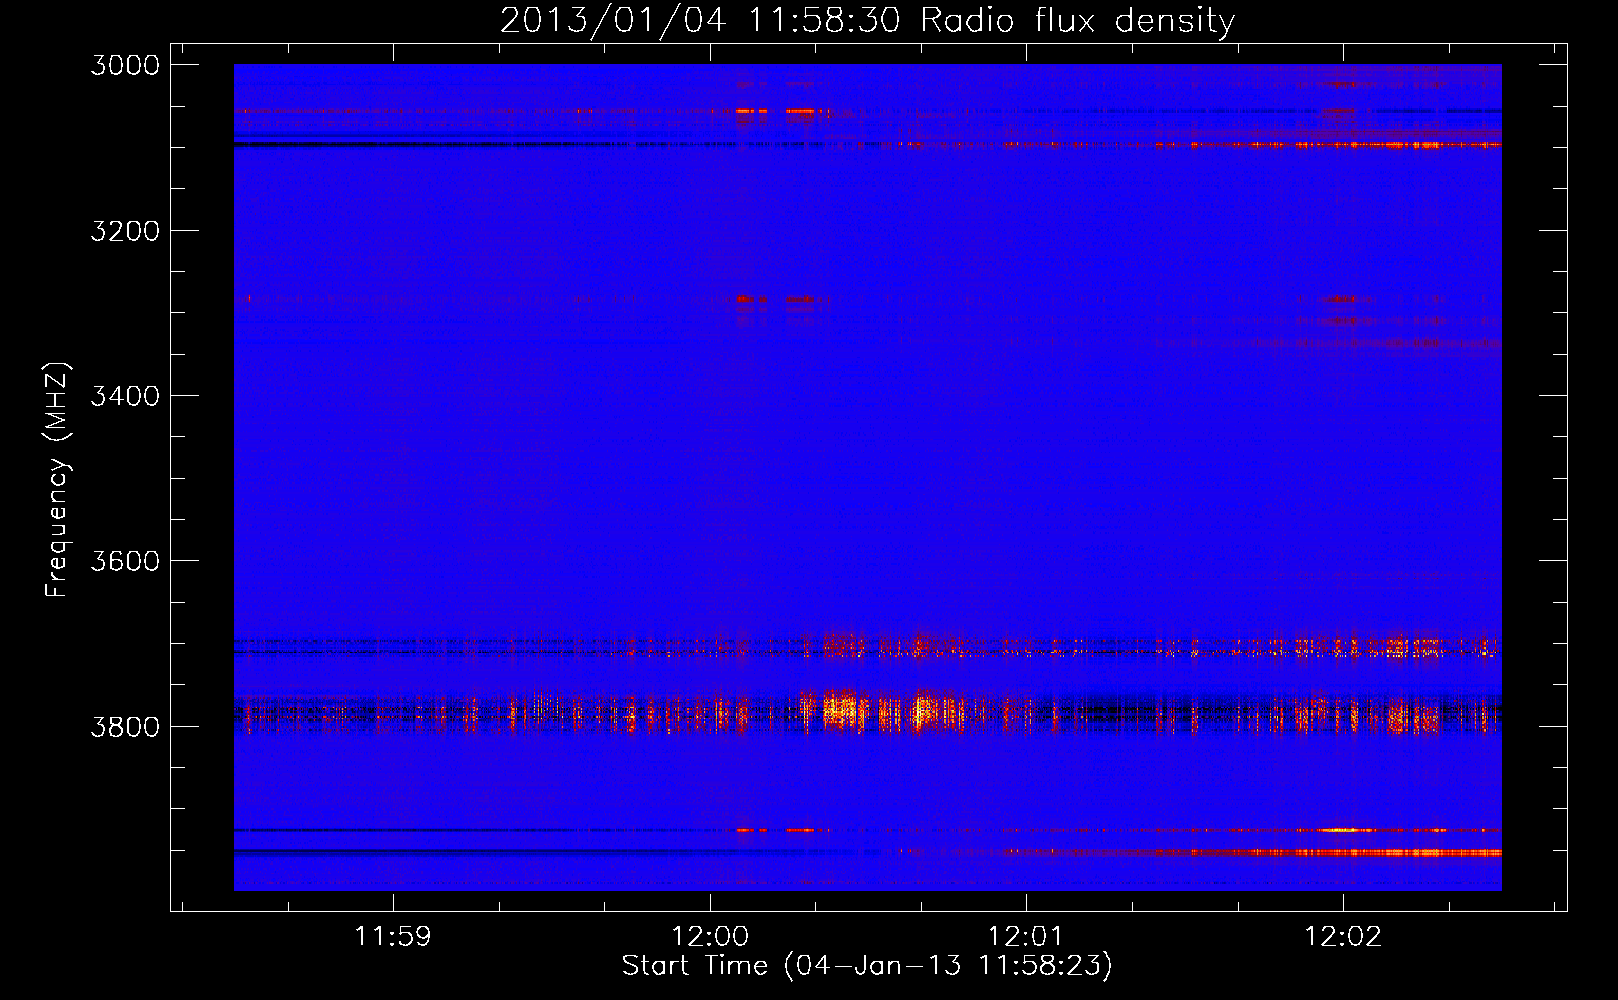The height and width of the screenshot is (1000, 1618).
Task: Click the 'Start Time (04-Jan-13 11:58:23)' label
Action: click(867, 965)
